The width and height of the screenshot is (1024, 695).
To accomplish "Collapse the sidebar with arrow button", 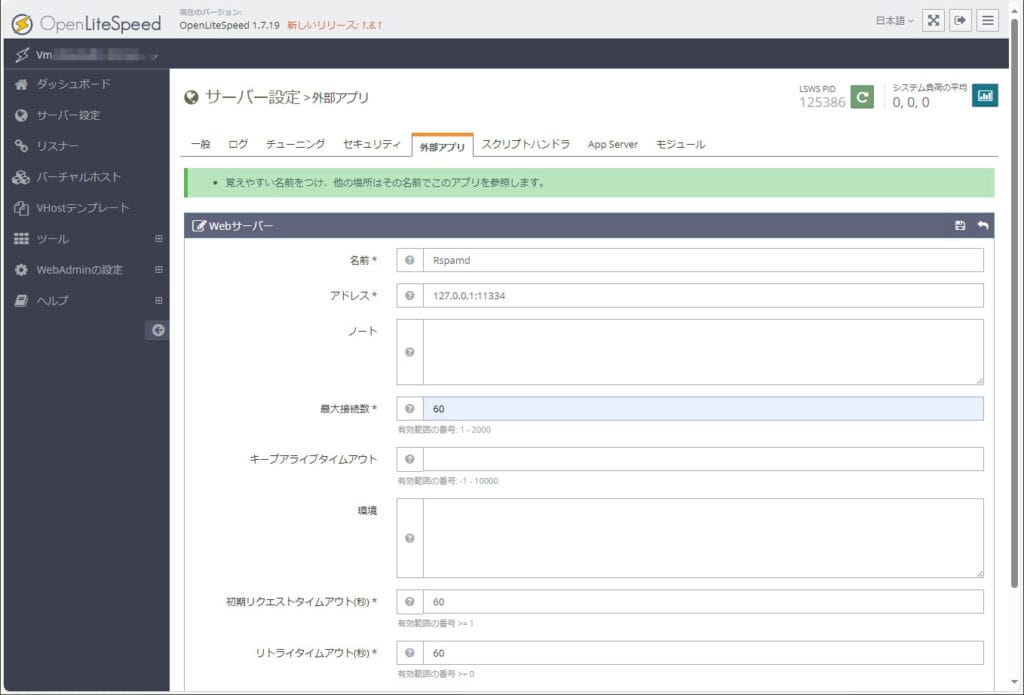I will [157, 330].
